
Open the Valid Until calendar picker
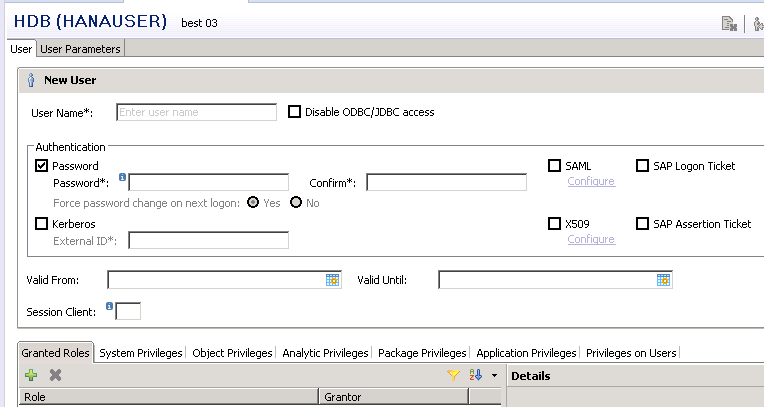pyautogui.click(x=663, y=280)
